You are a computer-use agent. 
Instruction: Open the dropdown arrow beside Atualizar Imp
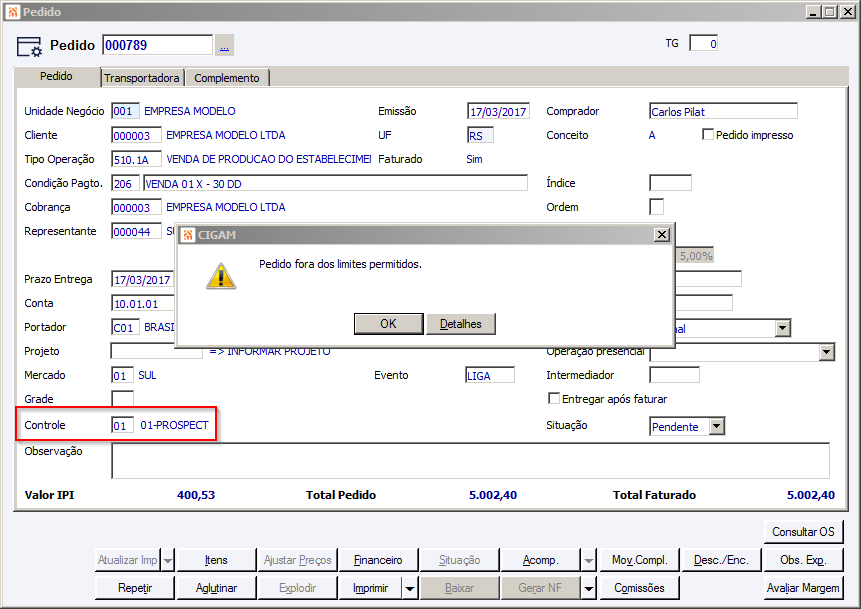[x=168, y=561]
